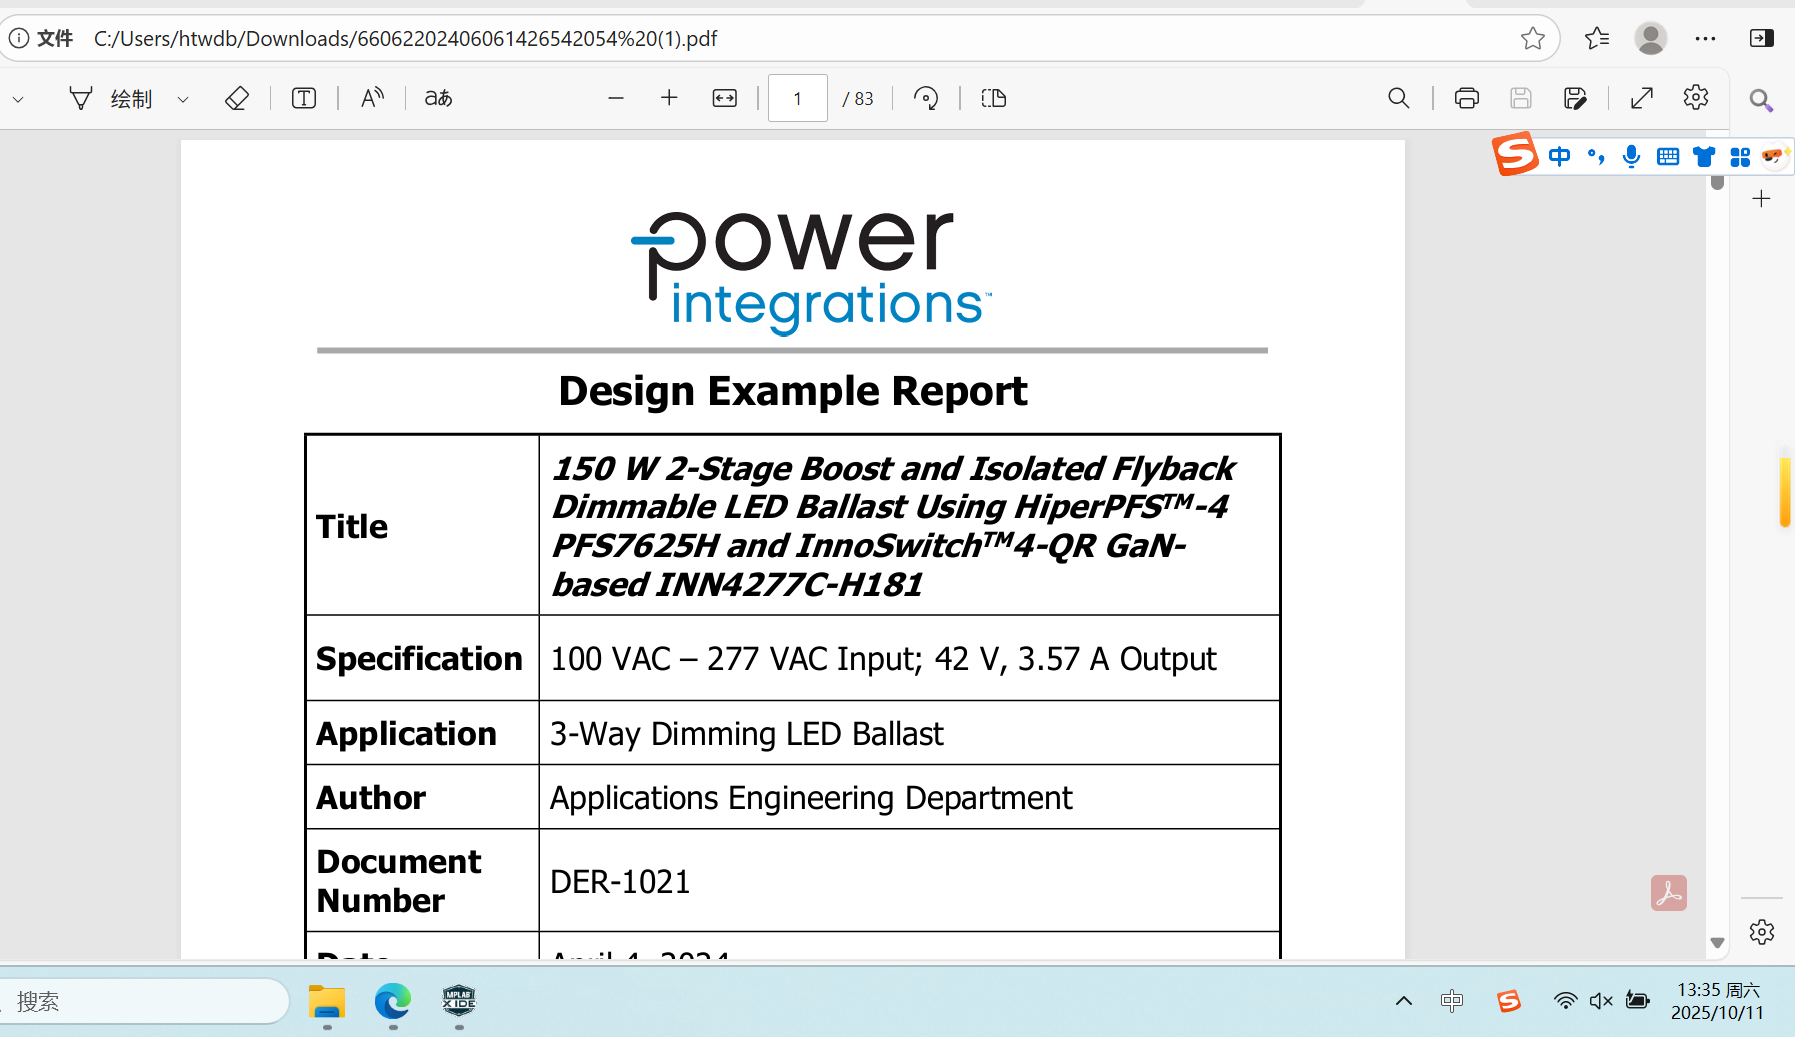Toggle the page view layout icon
This screenshot has height=1037, width=1795.
point(994,98)
